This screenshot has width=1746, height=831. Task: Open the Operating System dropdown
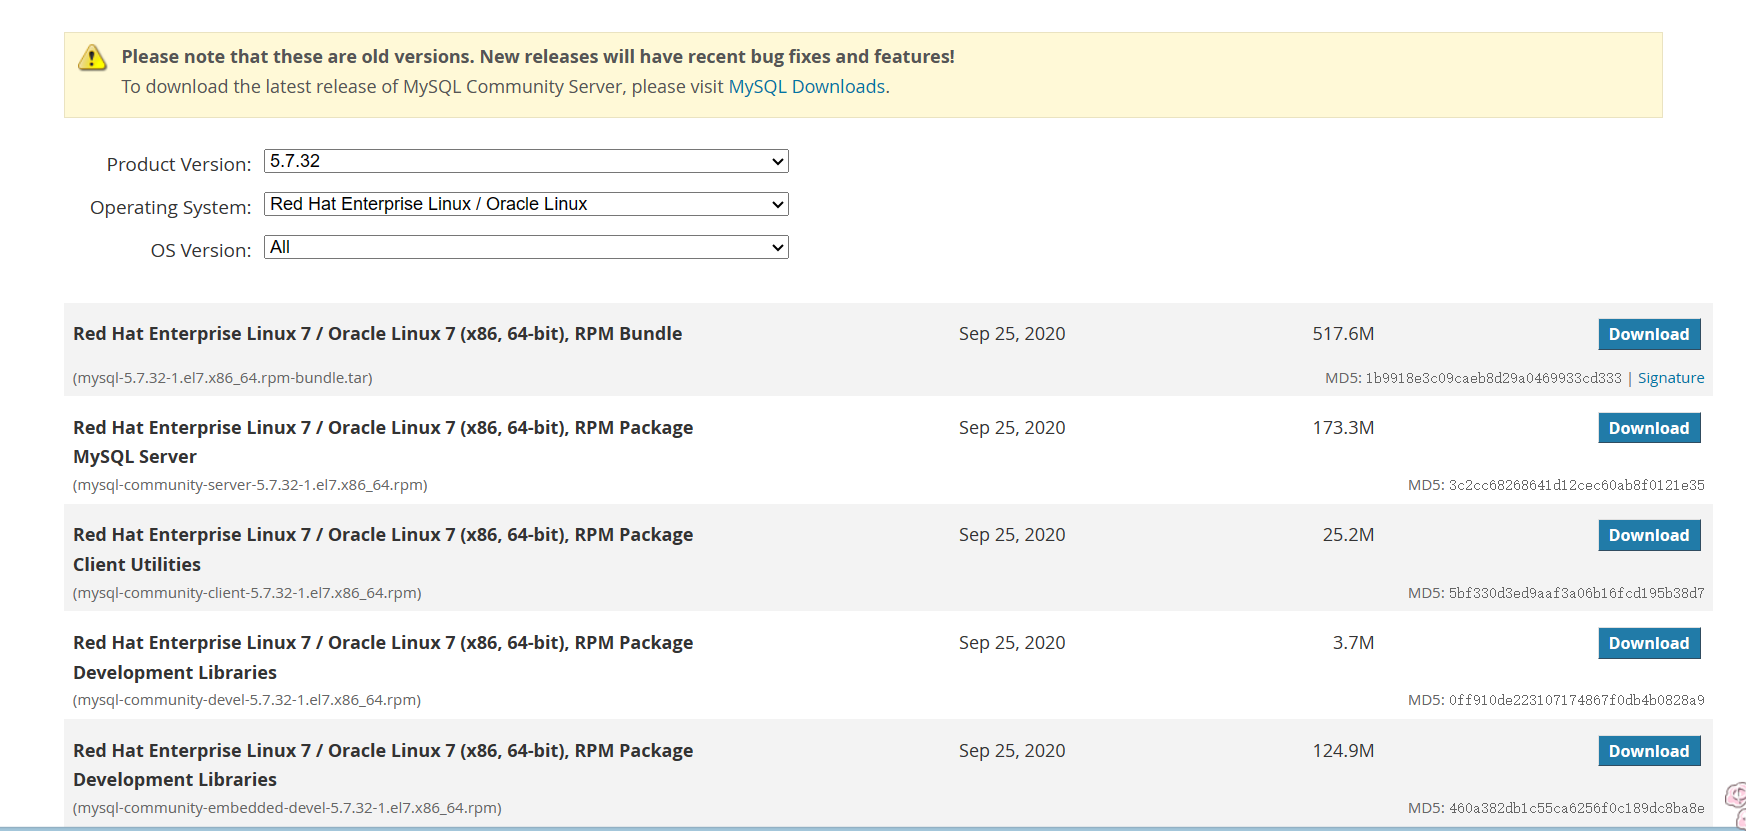coord(526,204)
